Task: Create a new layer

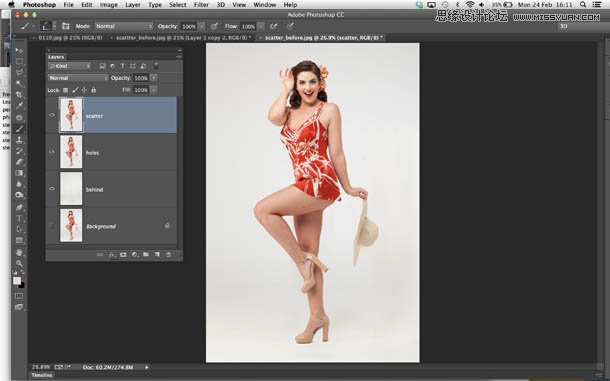Action: (157, 255)
